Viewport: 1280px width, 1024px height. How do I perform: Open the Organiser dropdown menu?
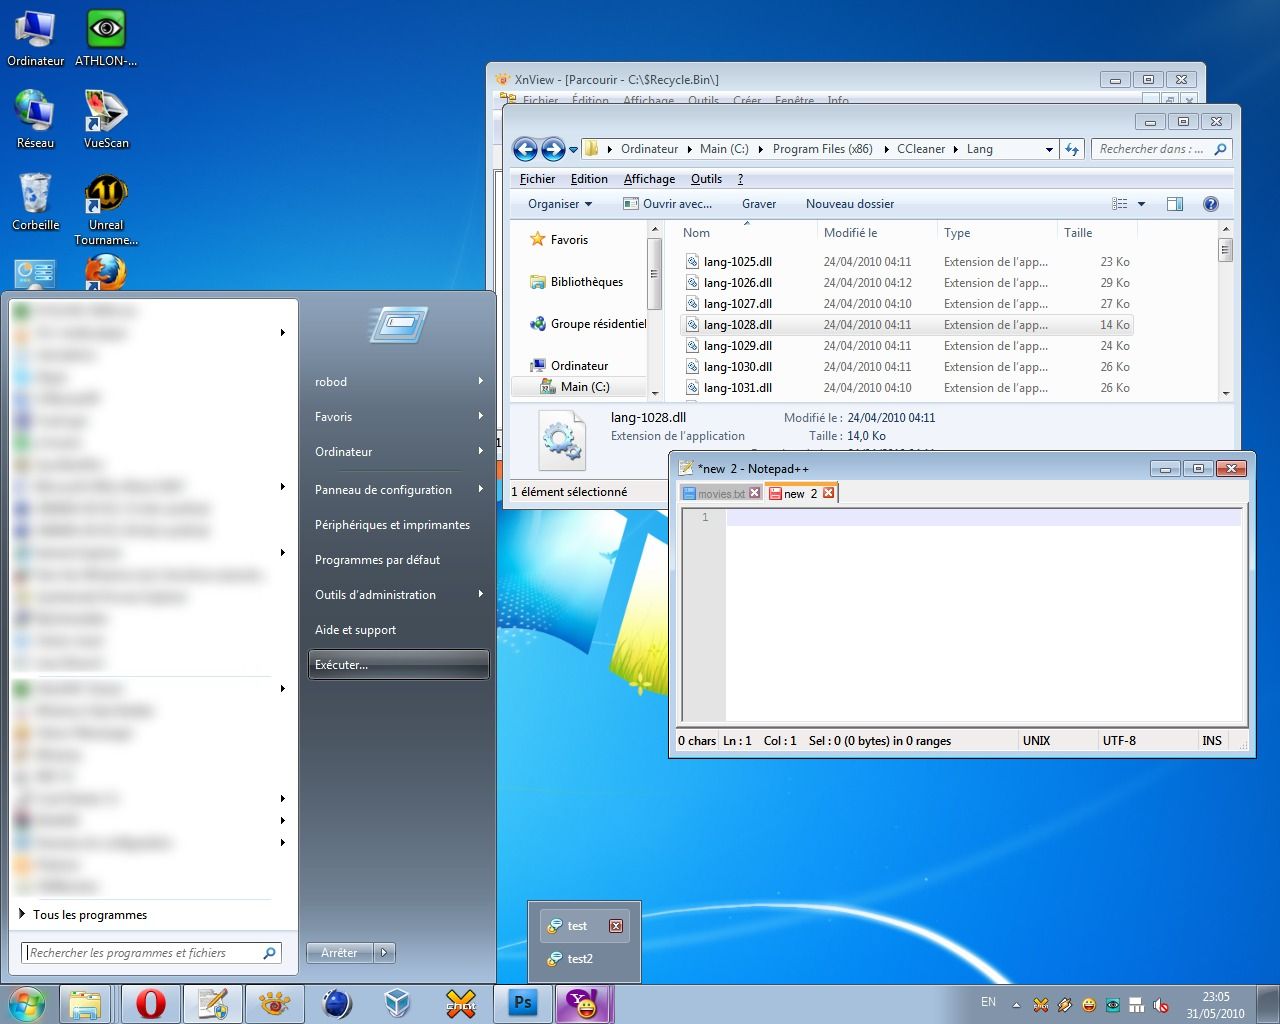click(x=560, y=204)
